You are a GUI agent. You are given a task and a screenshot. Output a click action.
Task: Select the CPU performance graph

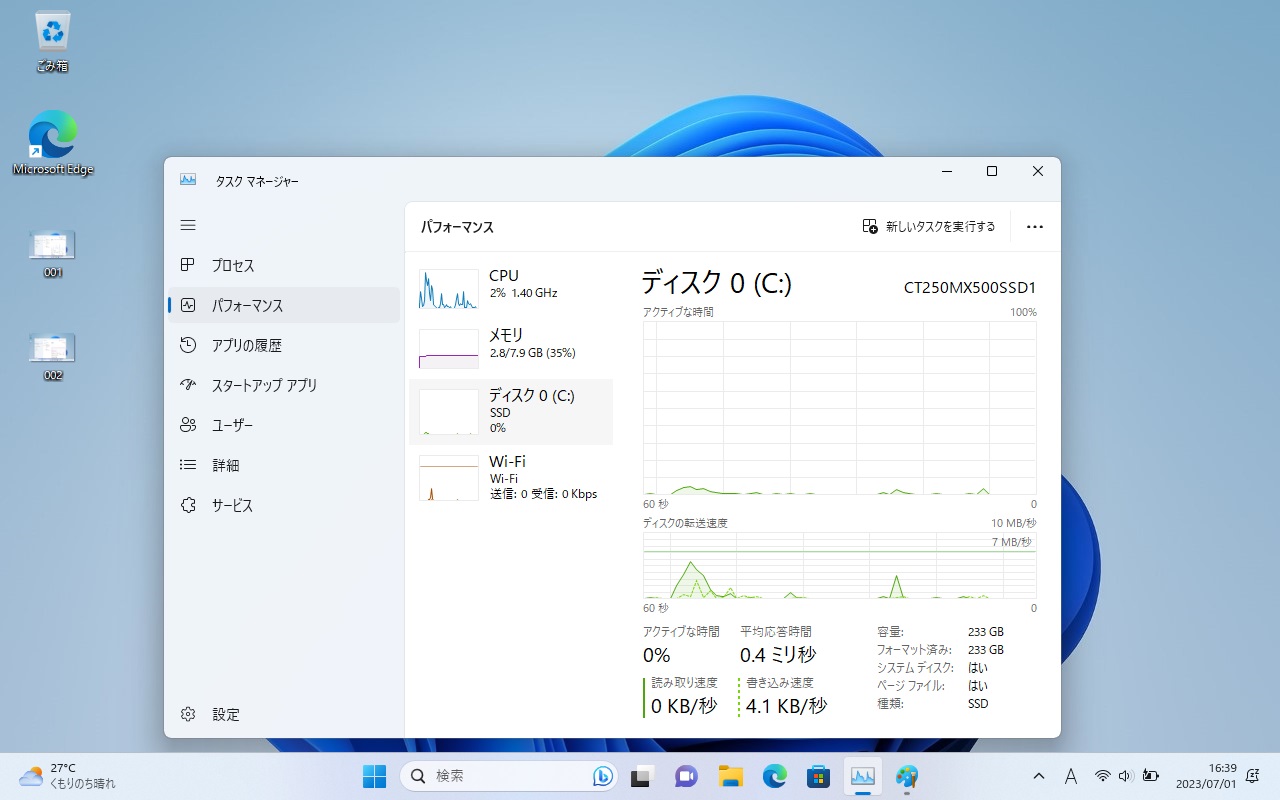[449, 289]
